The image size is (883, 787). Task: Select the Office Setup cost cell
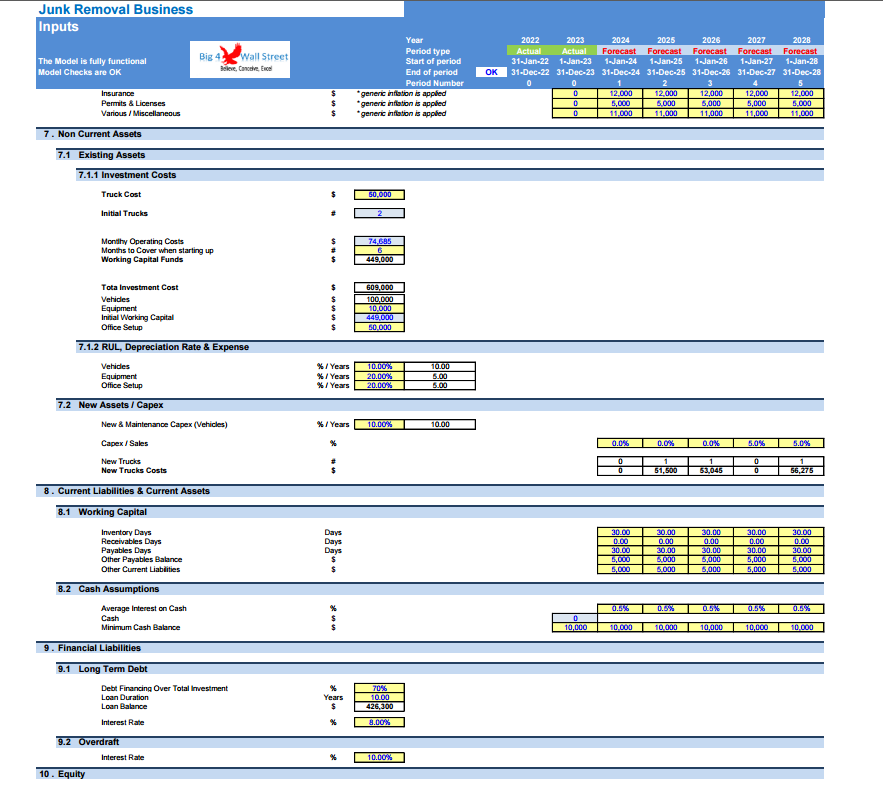pos(379,327)
